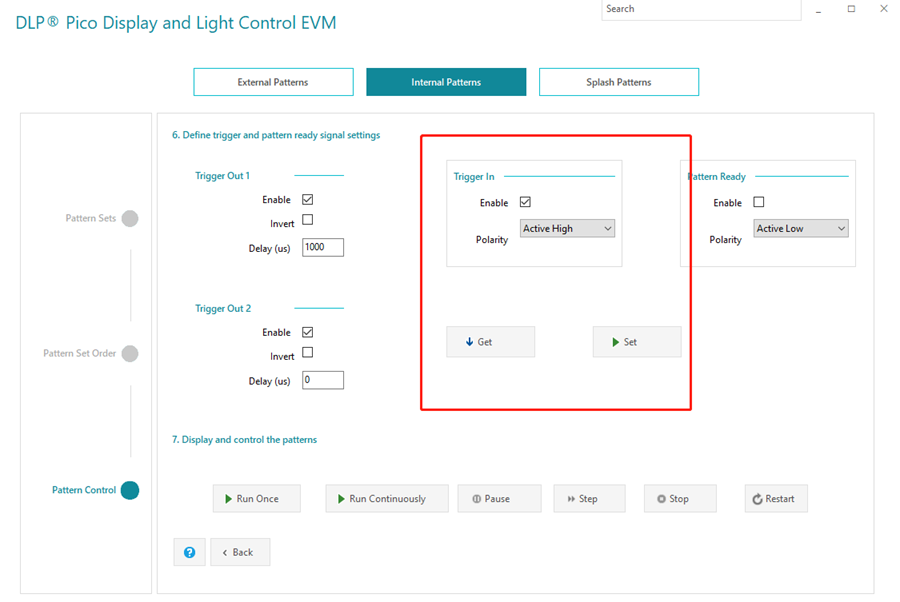Open the Splash Patterns tab

coord(619,82)
